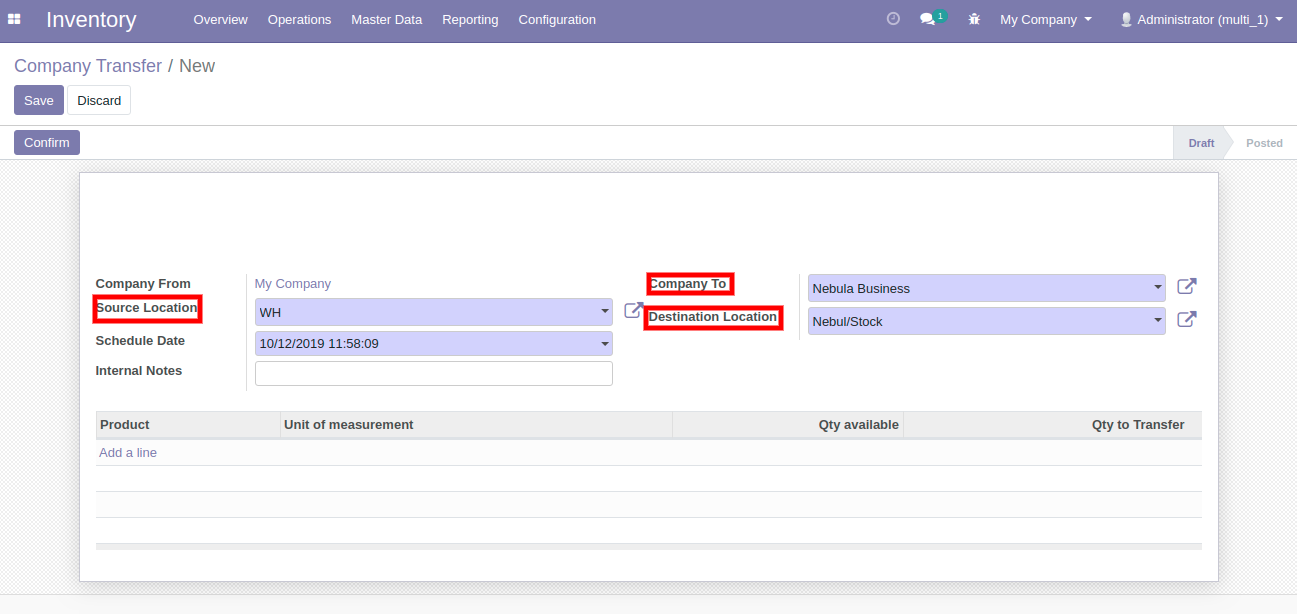The height and width of the screenshot is (614, 1297).
Task: Open external link for Company To
Action: coord(1186,287)
